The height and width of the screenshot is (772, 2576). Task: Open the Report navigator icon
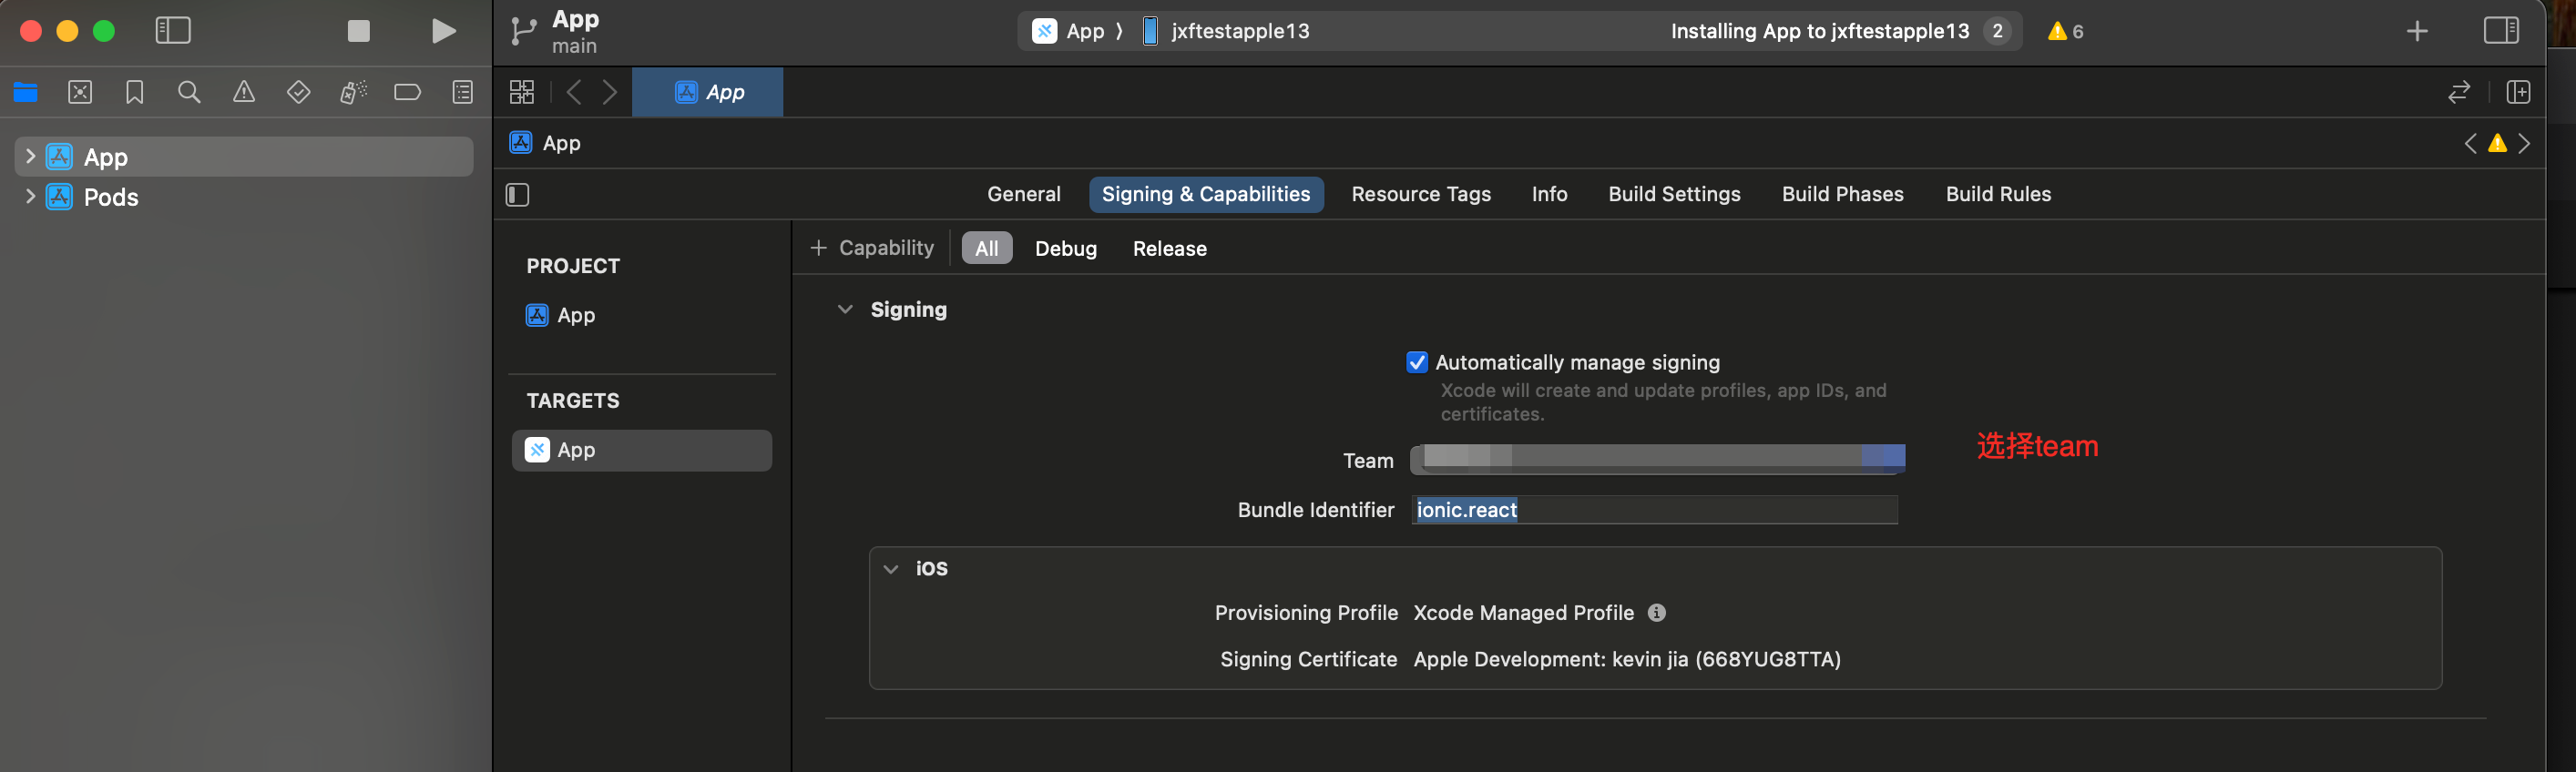coord(462,93)
